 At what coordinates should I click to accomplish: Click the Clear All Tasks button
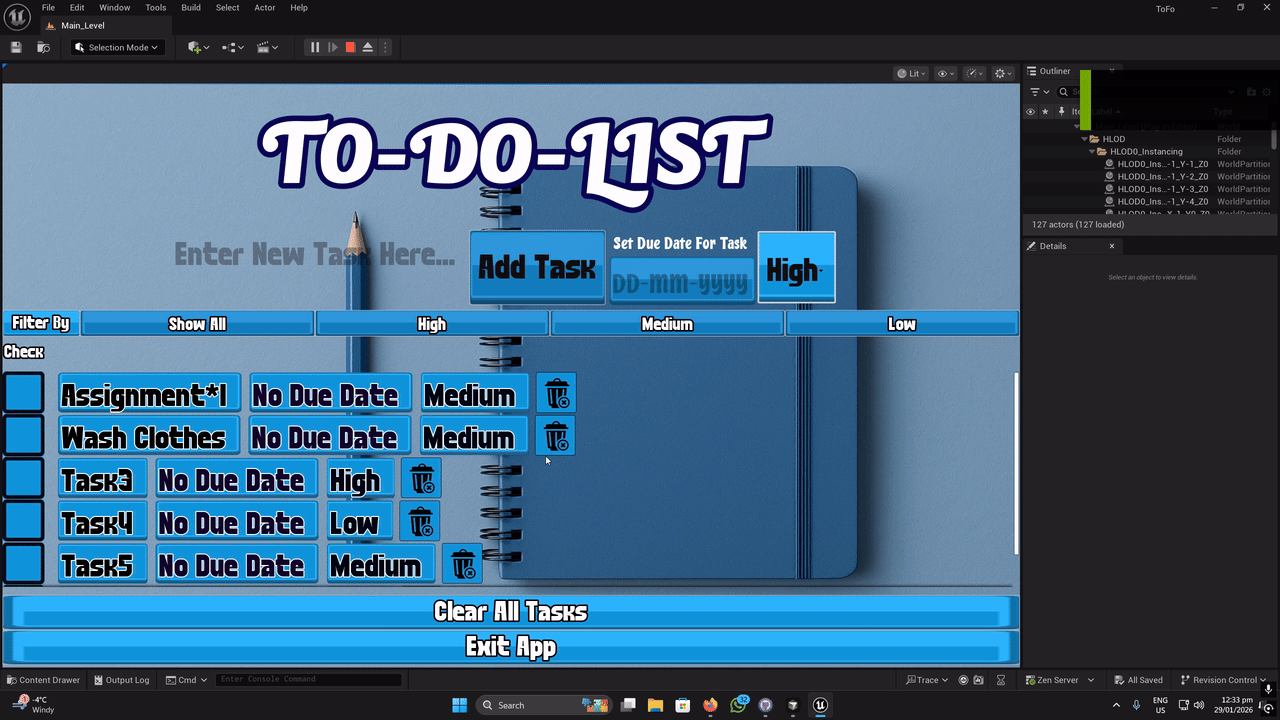pos(510,611)
